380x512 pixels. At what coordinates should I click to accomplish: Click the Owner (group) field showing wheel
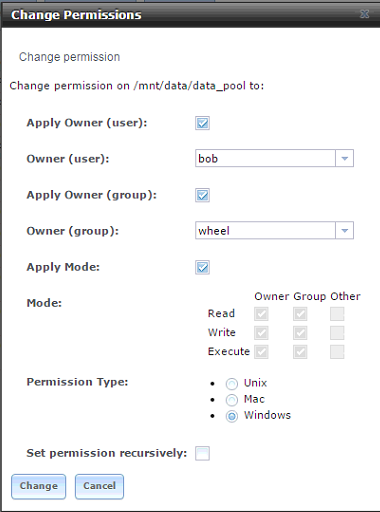click(x=265, y=230)
